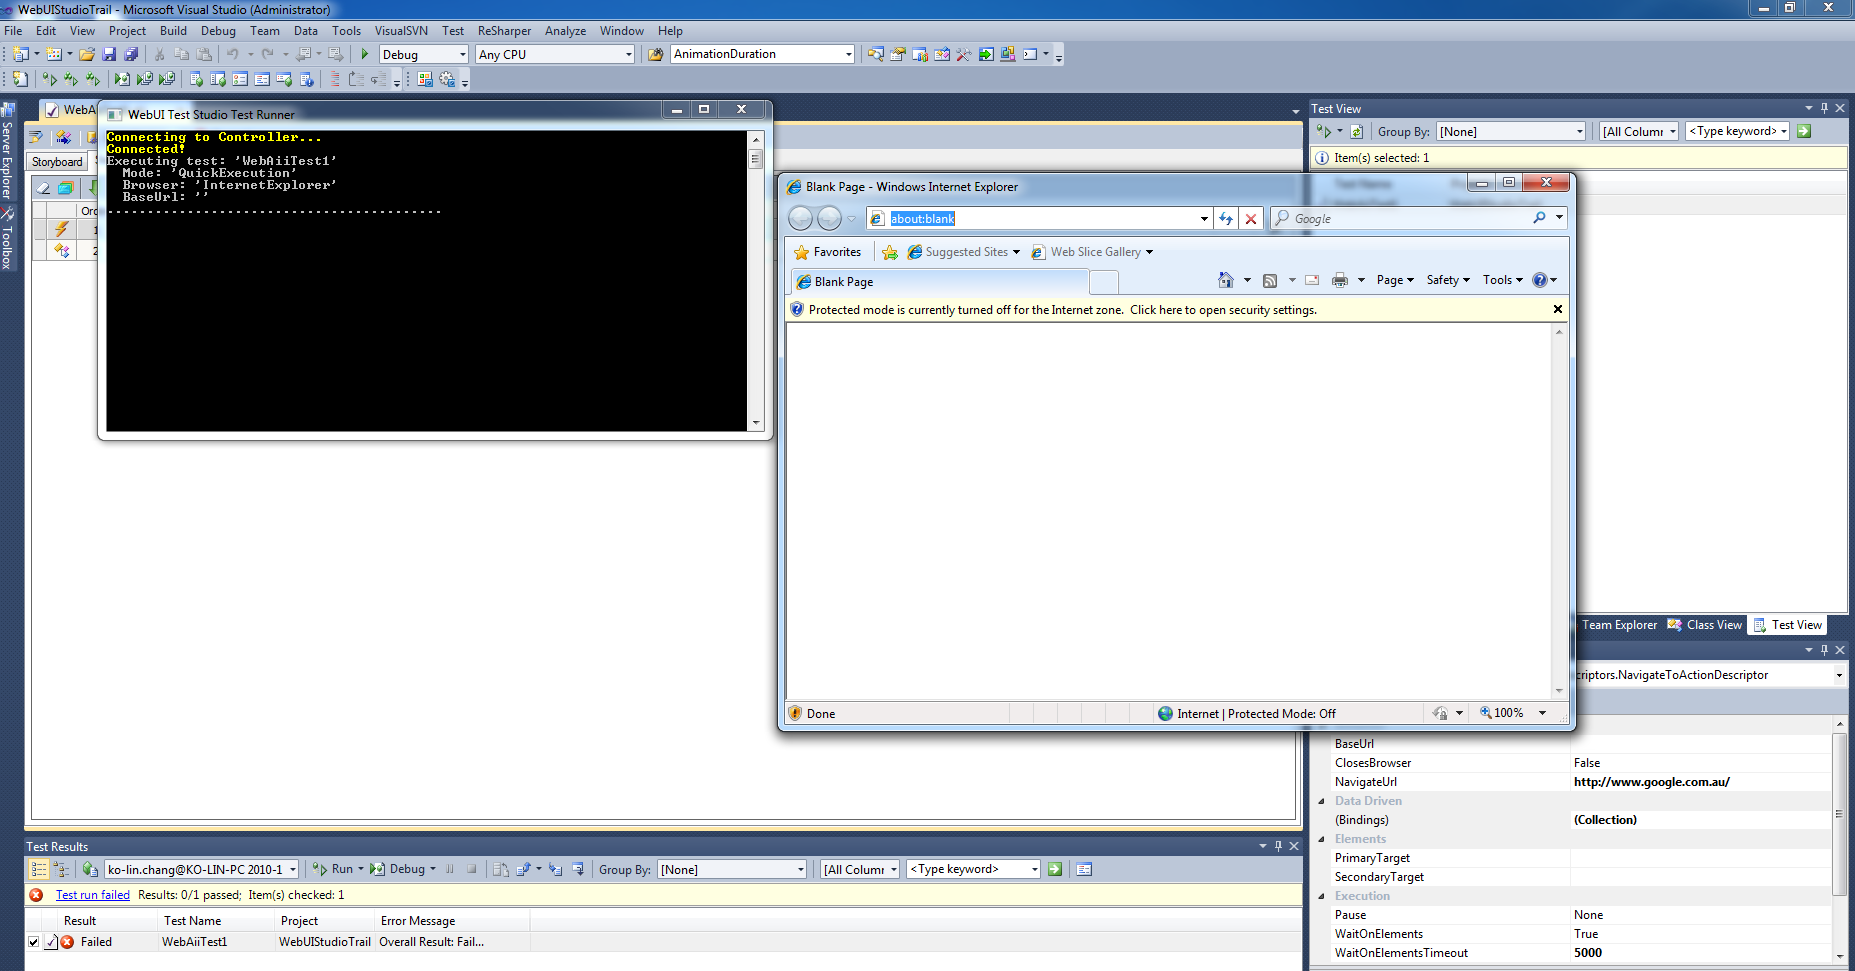The height and width of the screenshot is (971, 1855).
Task: Click the Read Mail icon in IE toolbar
Action: [1312, 280]
